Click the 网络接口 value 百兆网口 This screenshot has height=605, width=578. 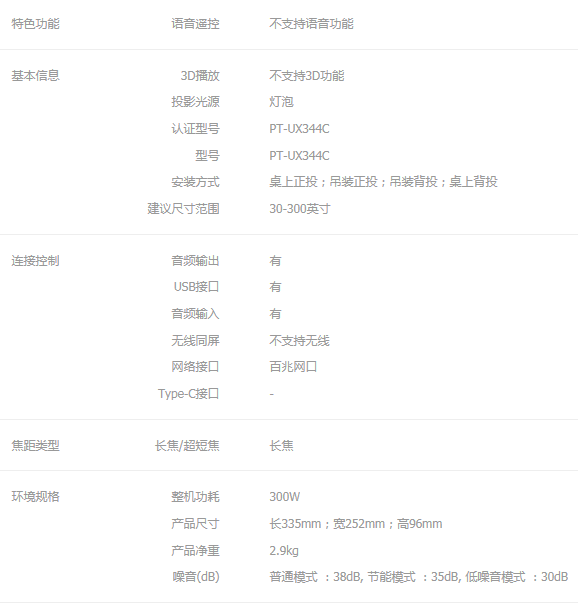pos(293,367)
